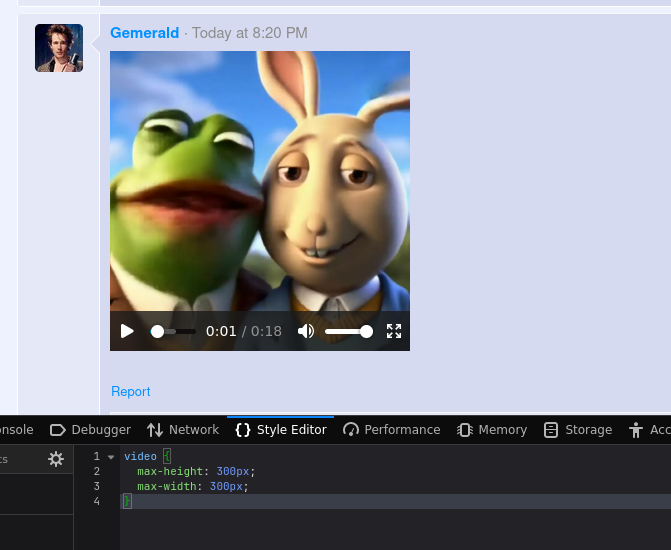Open Style Editor options gear
Viewport: 671px width, 550px height.
pyautogui.click(x=56, y=459)
